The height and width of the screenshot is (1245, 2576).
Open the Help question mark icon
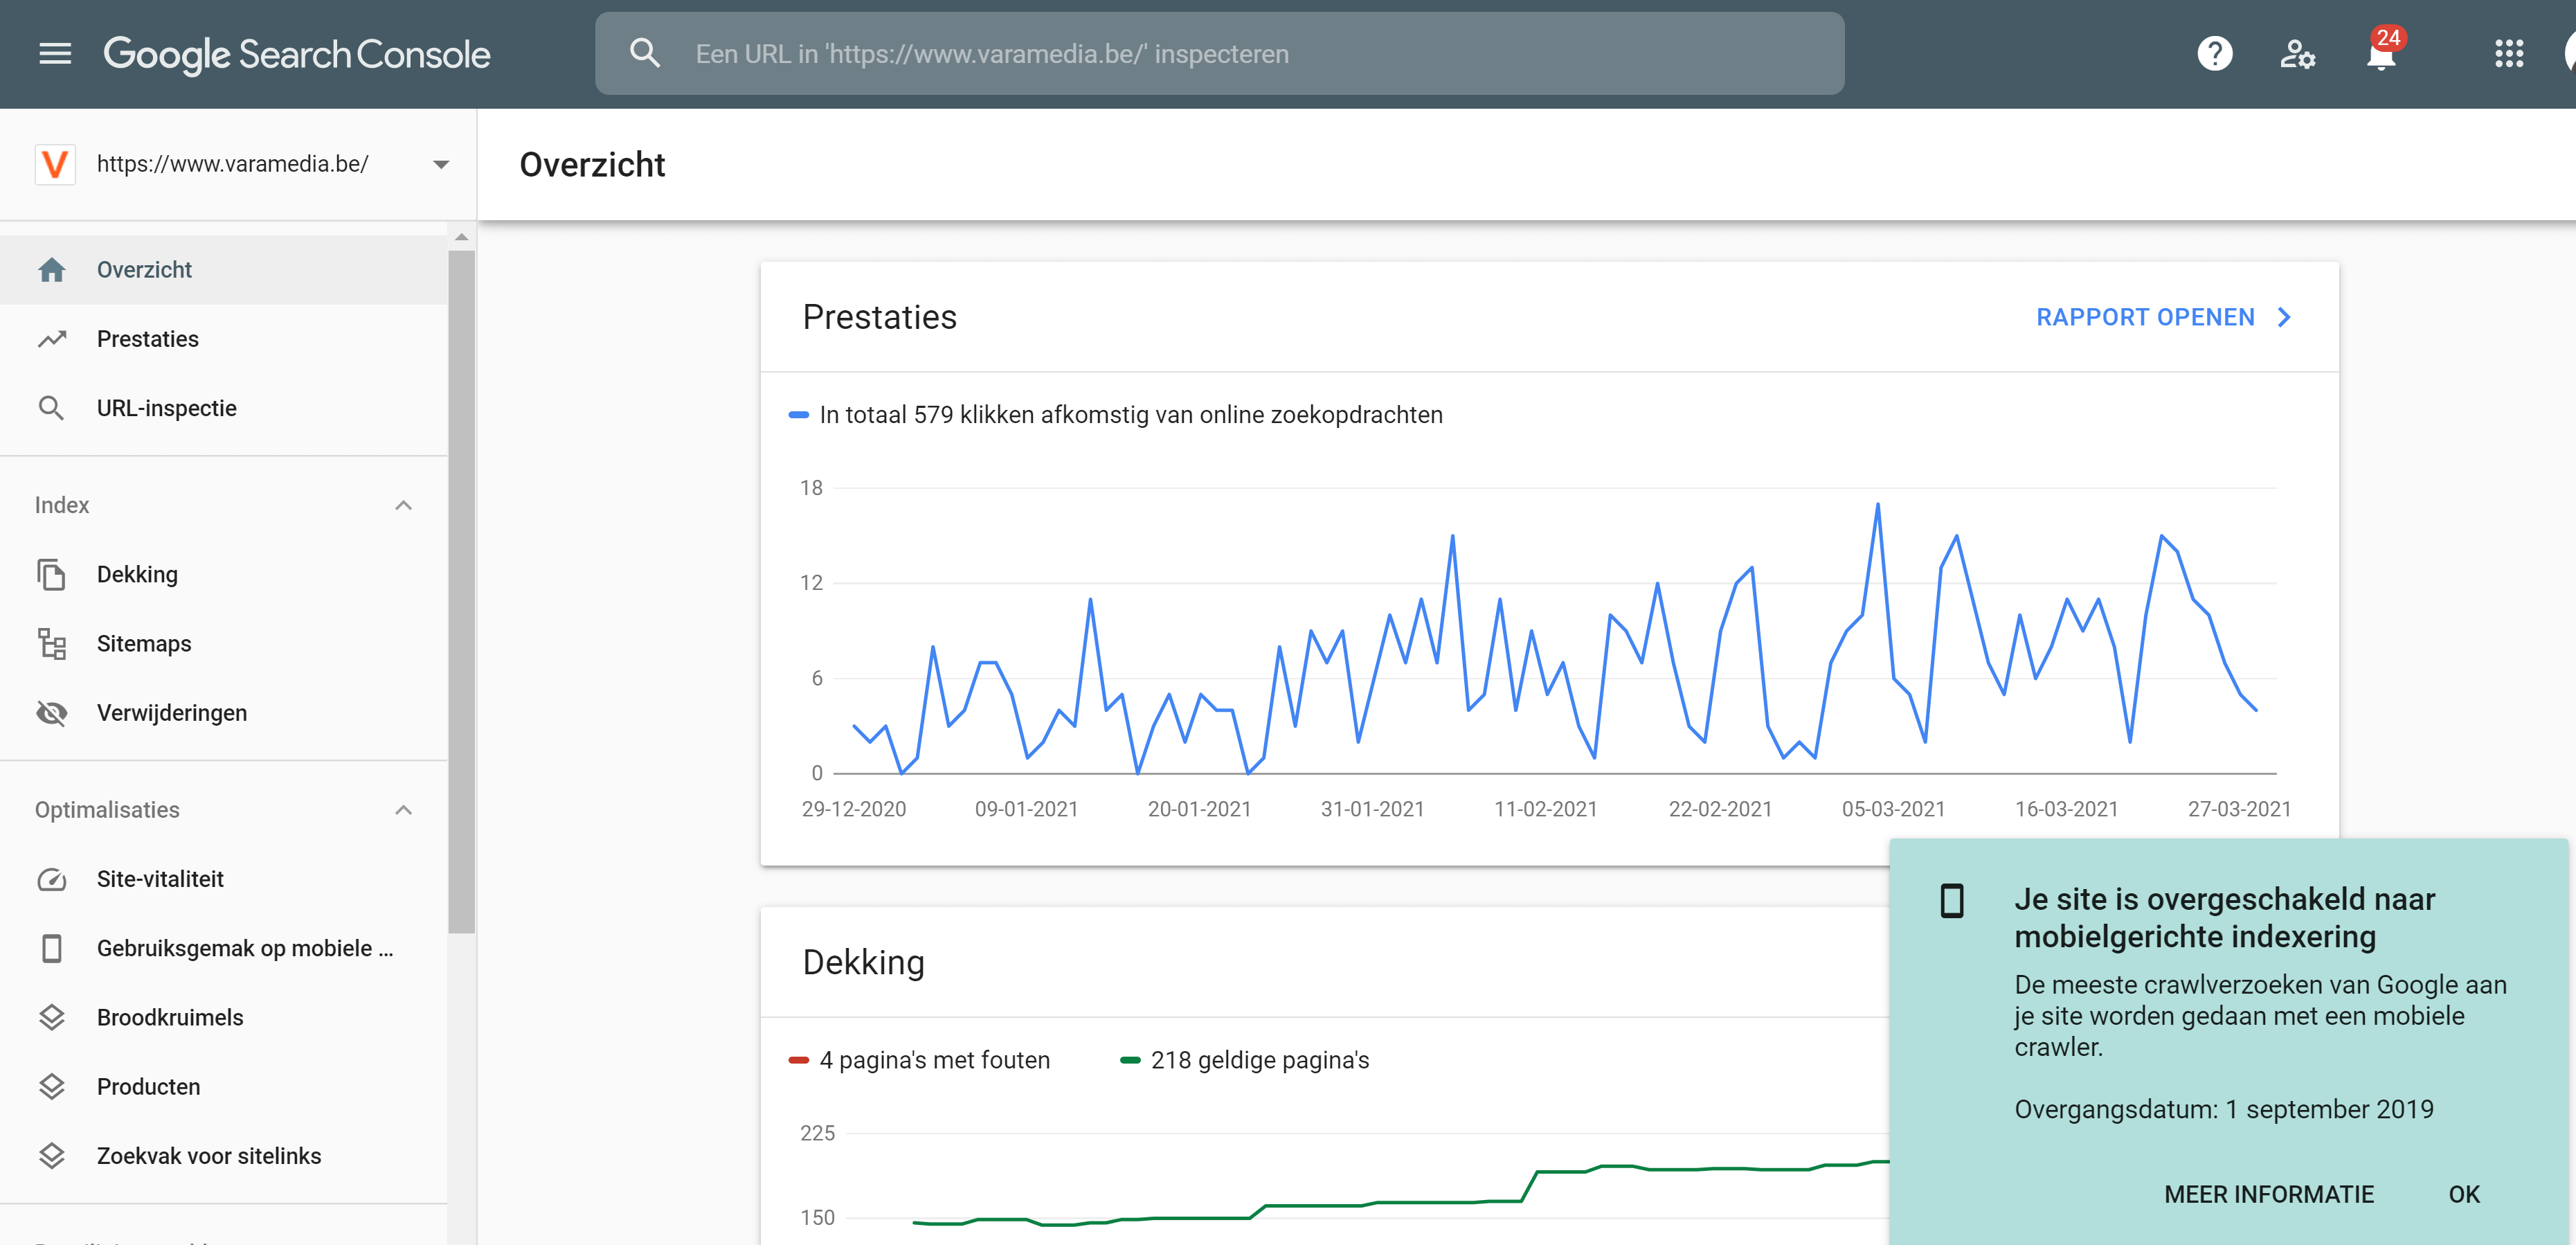click(2214, 54)
